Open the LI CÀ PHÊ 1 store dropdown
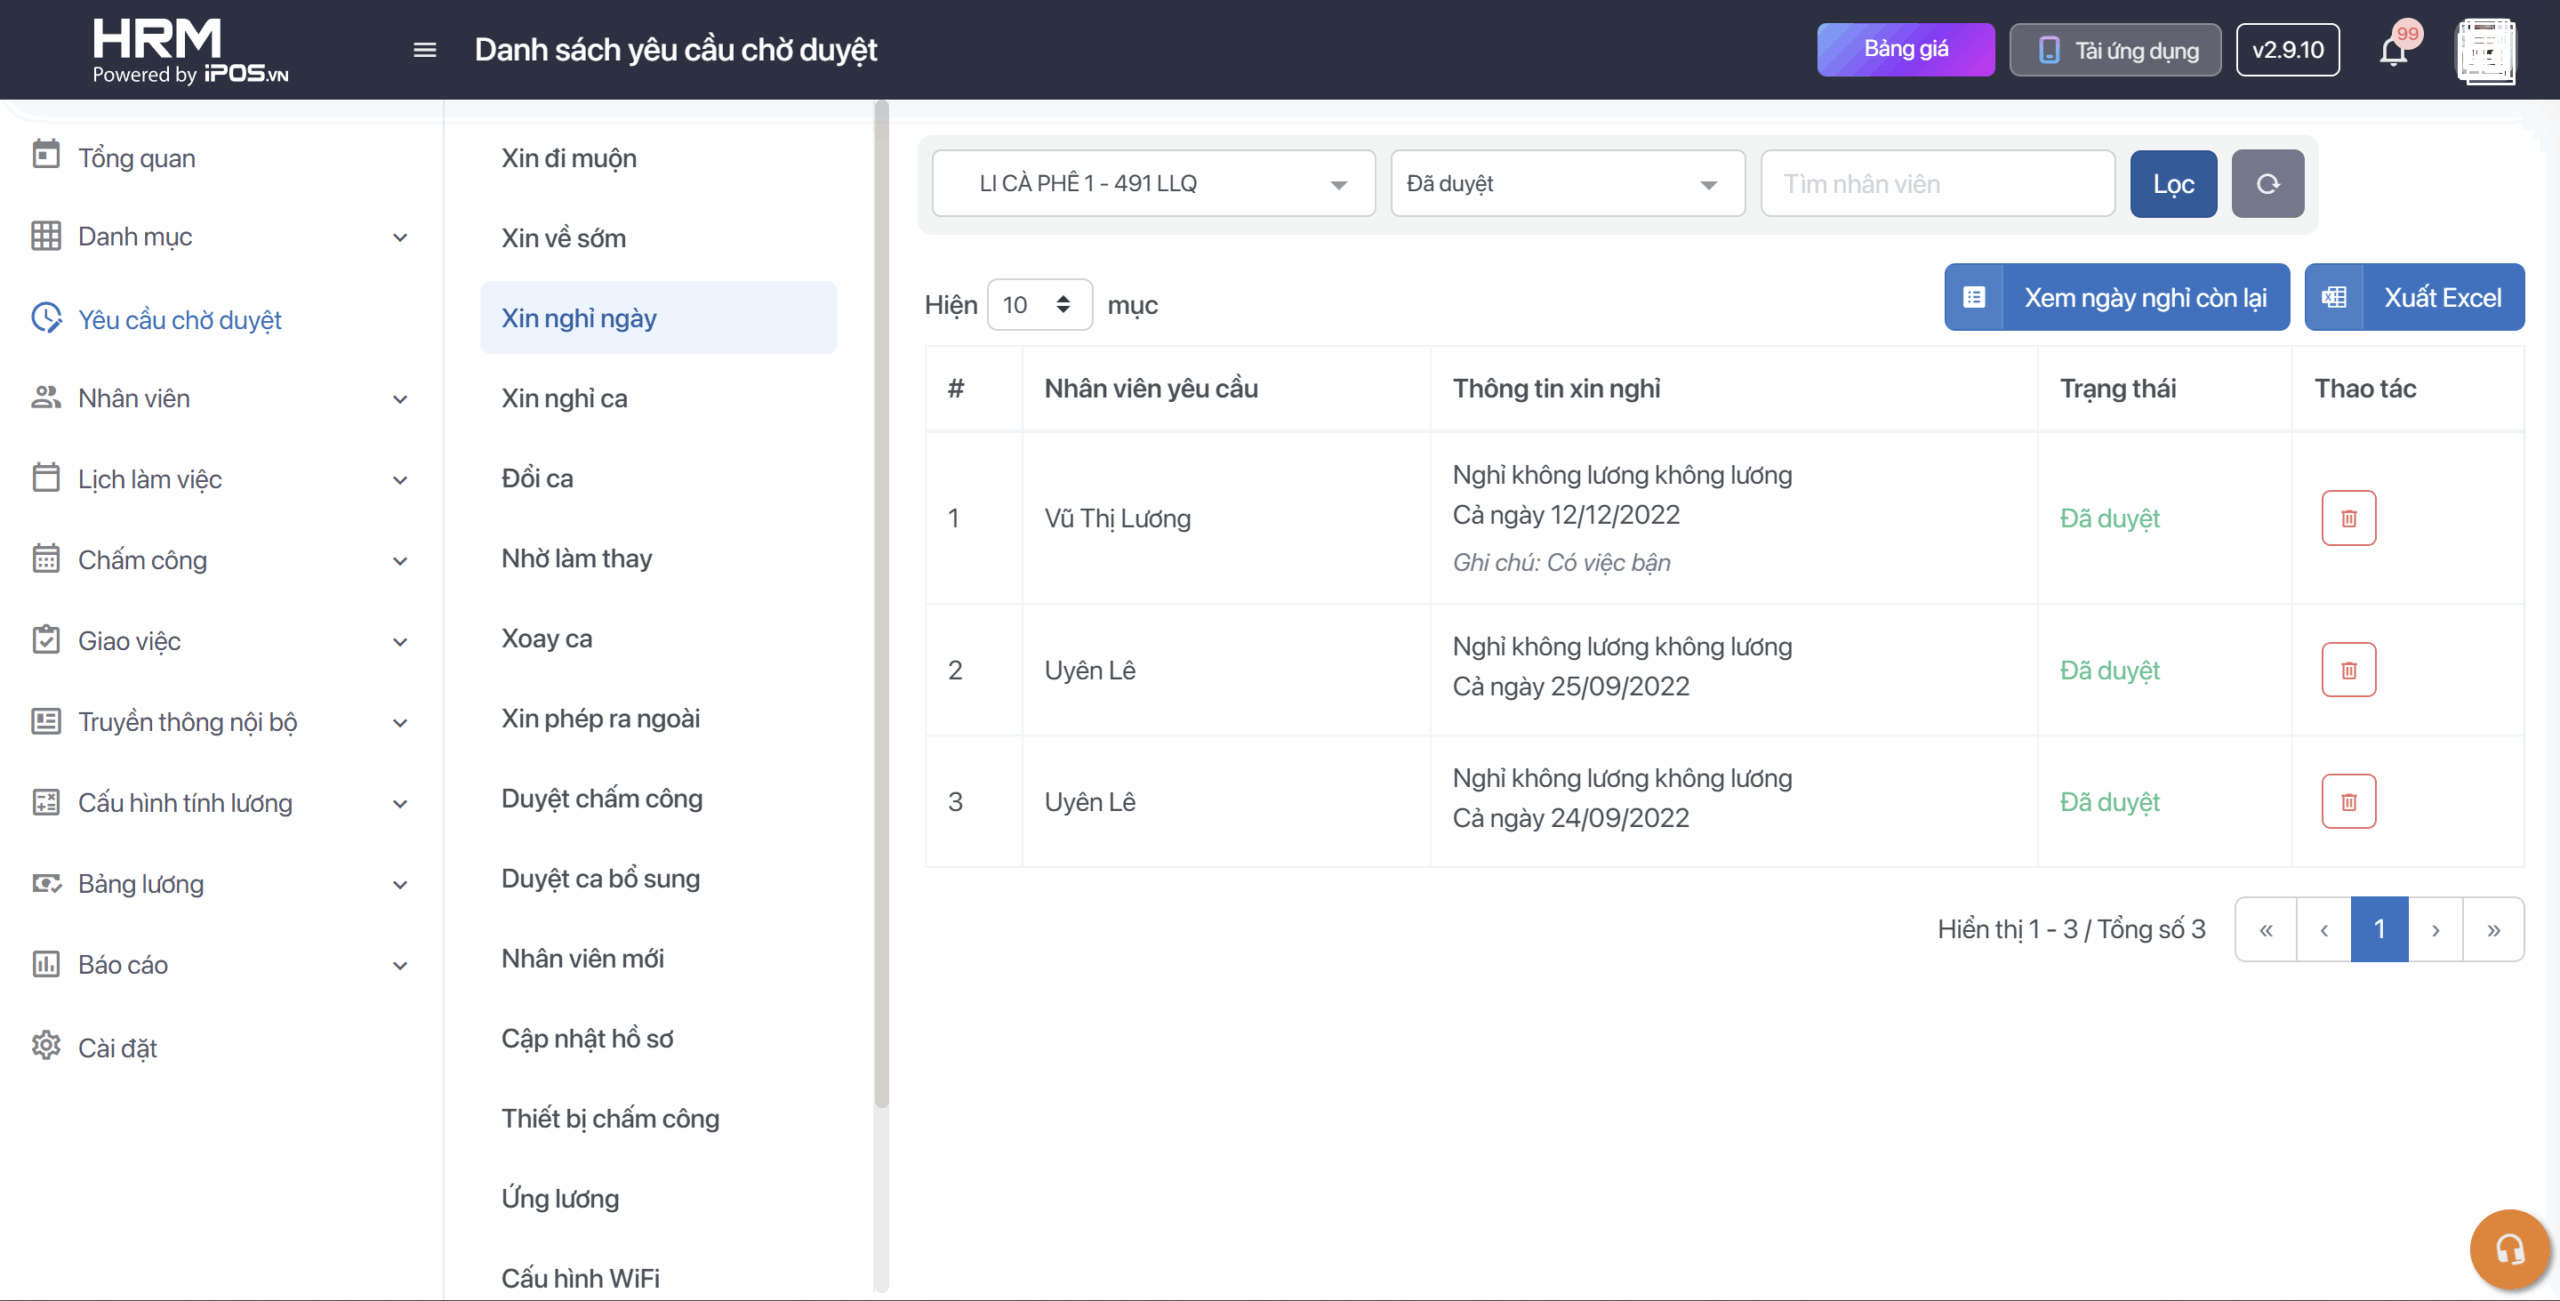This screenshot has width=2560, height=1301. coord(1153,184)
